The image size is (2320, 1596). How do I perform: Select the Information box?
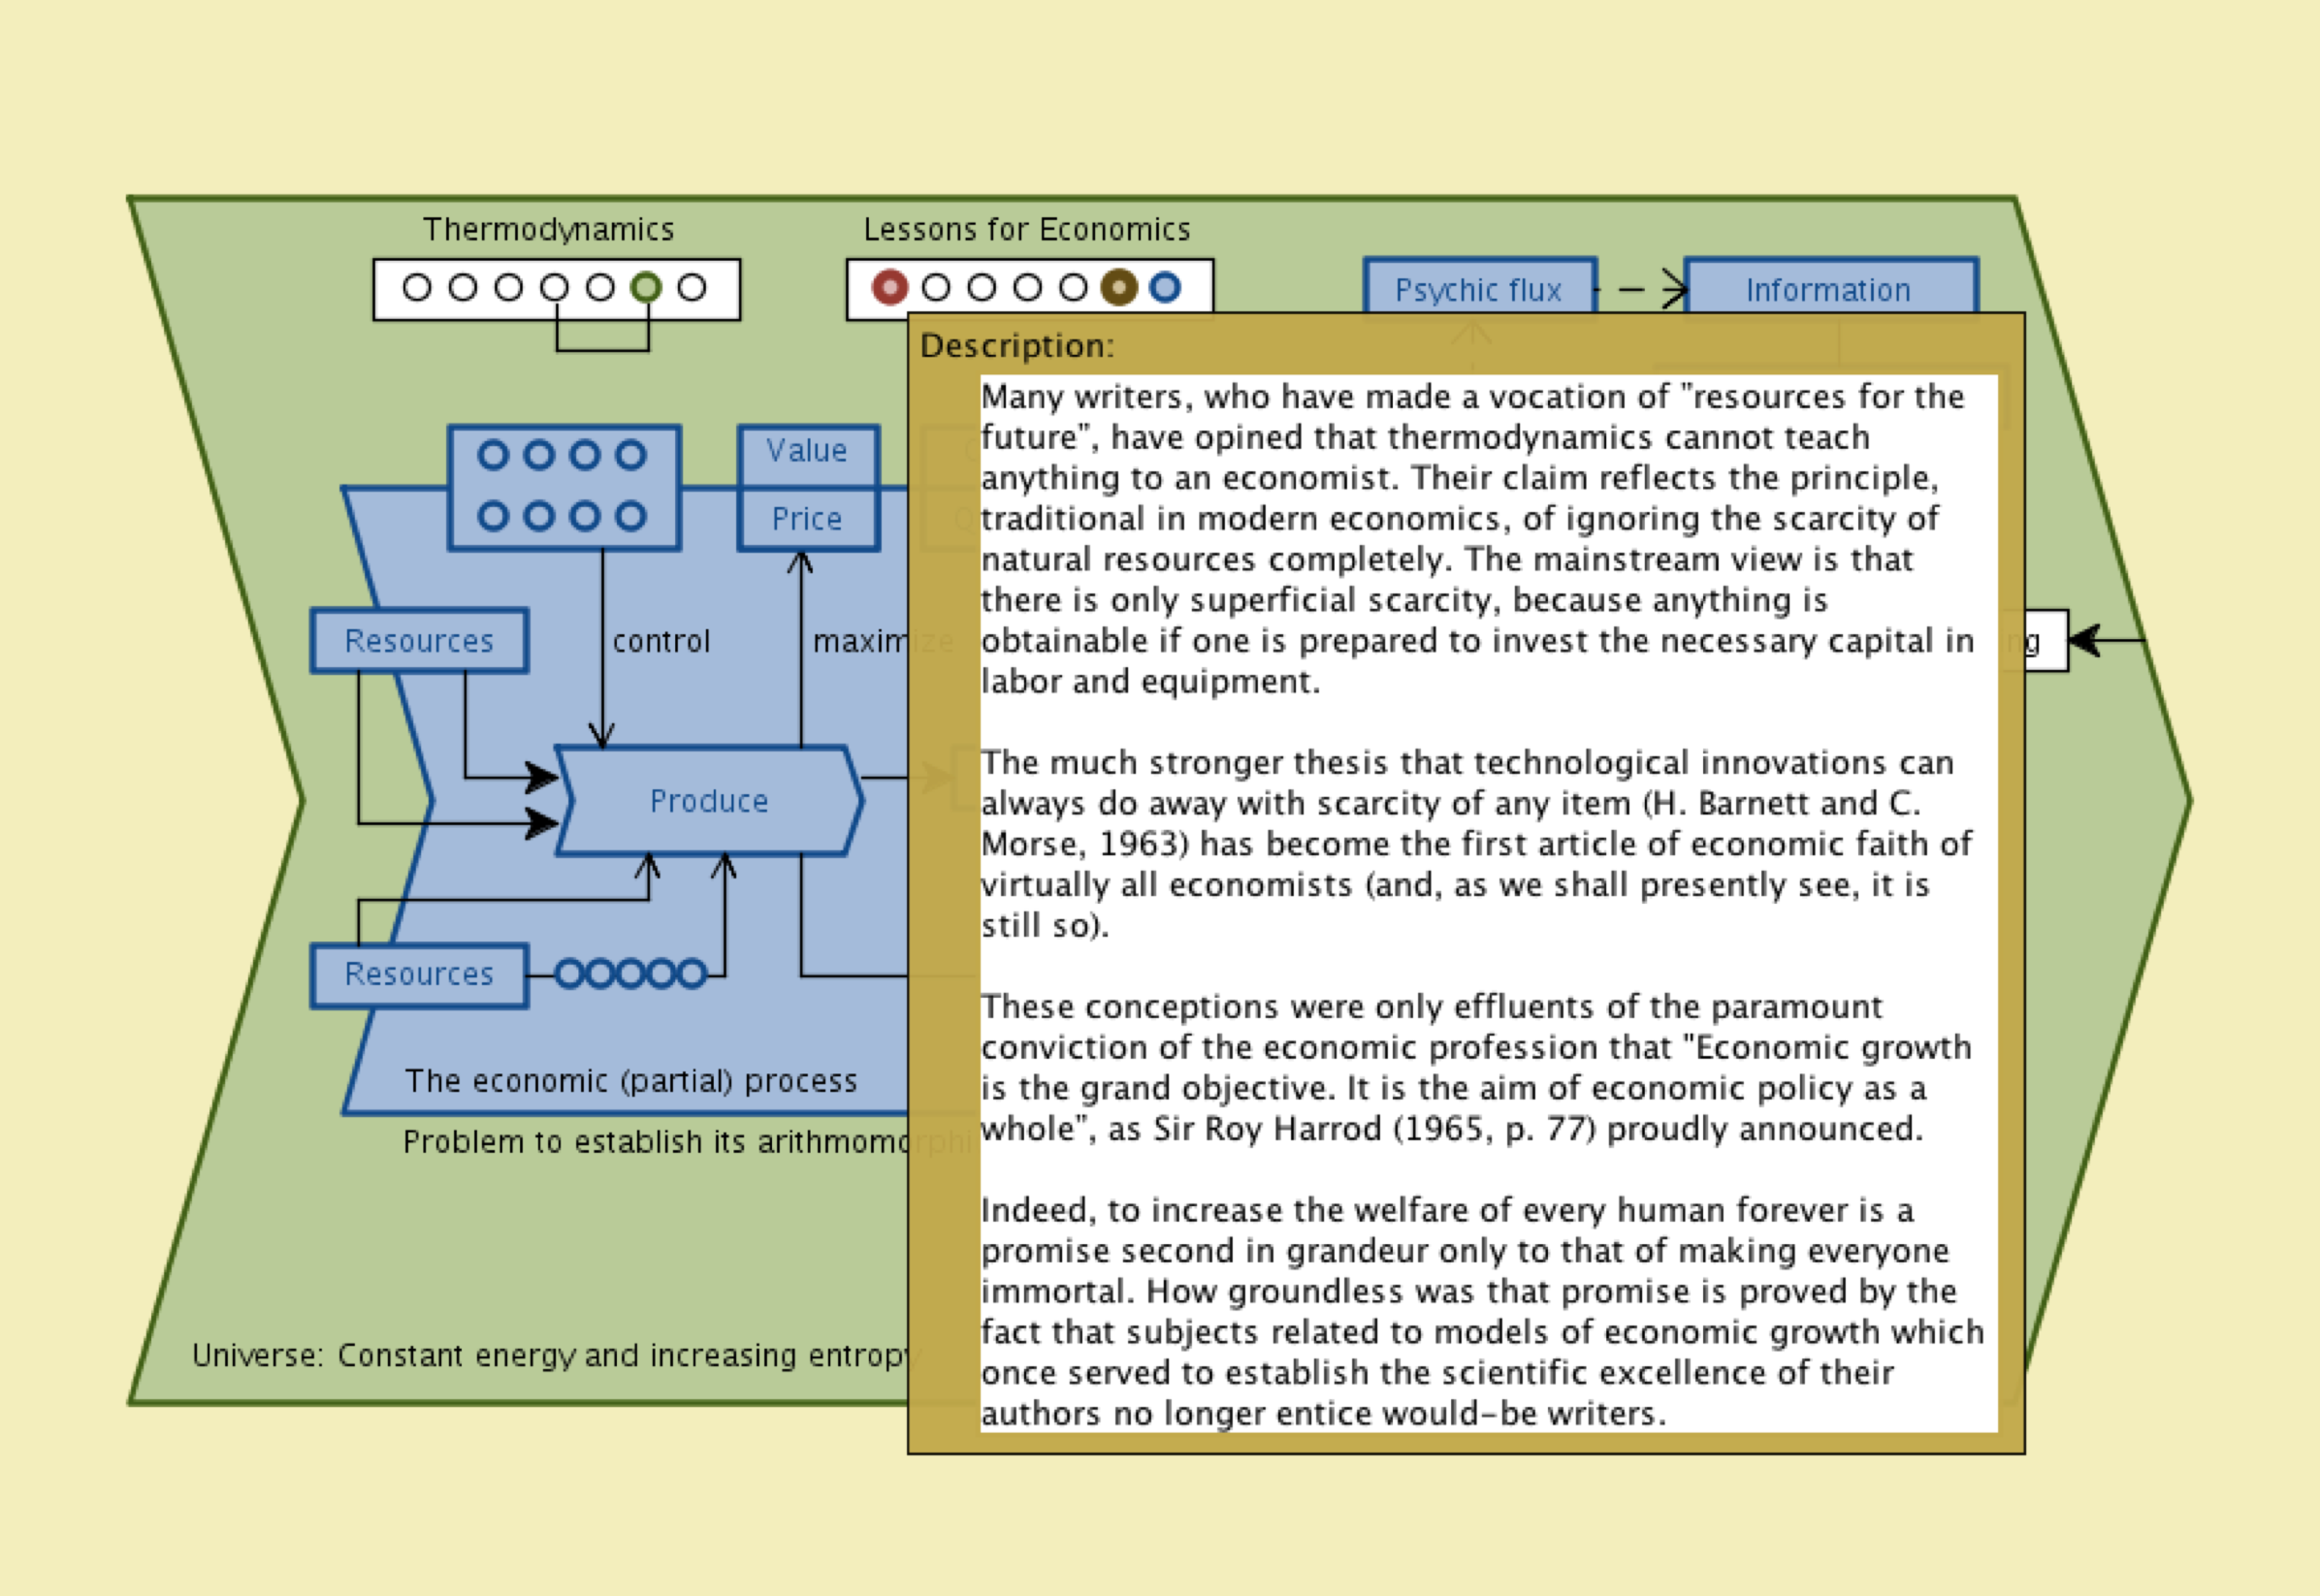[1828, 289]
